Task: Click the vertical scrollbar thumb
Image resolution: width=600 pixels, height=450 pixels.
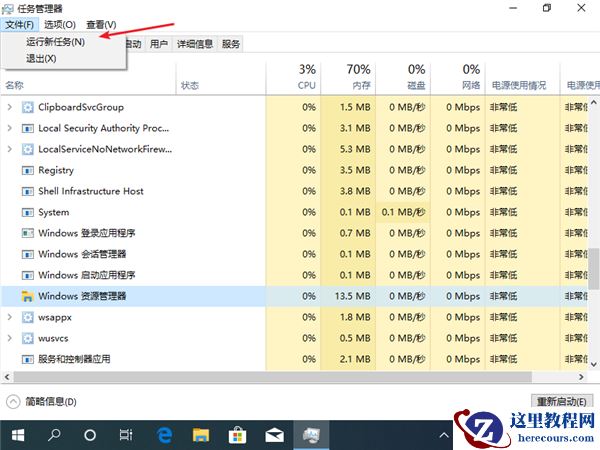Action: click(x=593, y=268)
